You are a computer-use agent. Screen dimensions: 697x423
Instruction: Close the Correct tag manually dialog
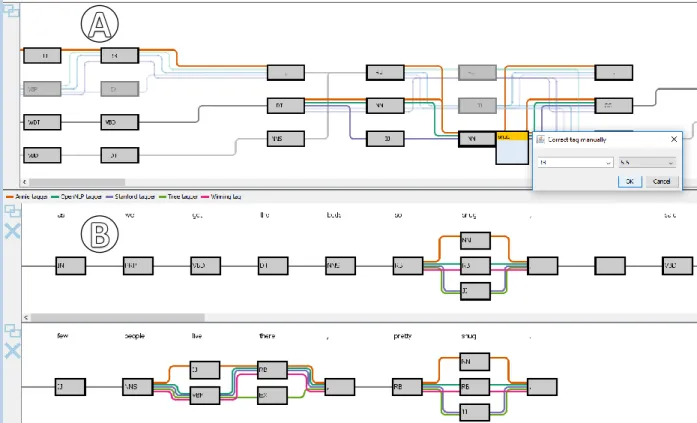pyautogui.click(x=674, y=140)
